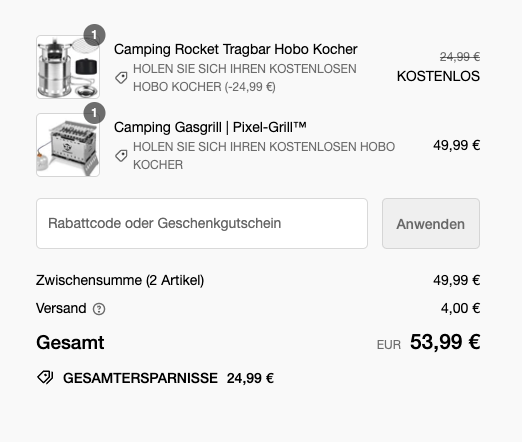Image resolution: width=522 pixels, height=442 pixels.
Task: Click the Anwenden button
Action: click(x=431, y=223)
